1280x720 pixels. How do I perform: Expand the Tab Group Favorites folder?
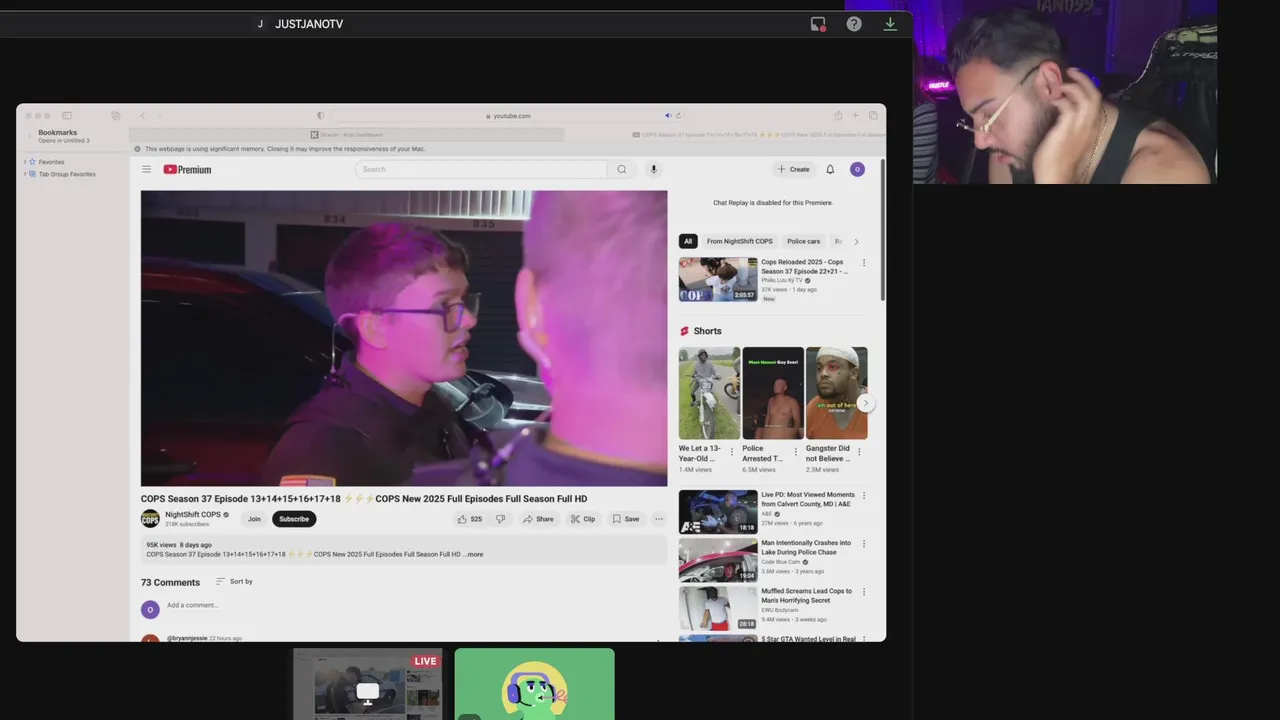coord(24,174)
